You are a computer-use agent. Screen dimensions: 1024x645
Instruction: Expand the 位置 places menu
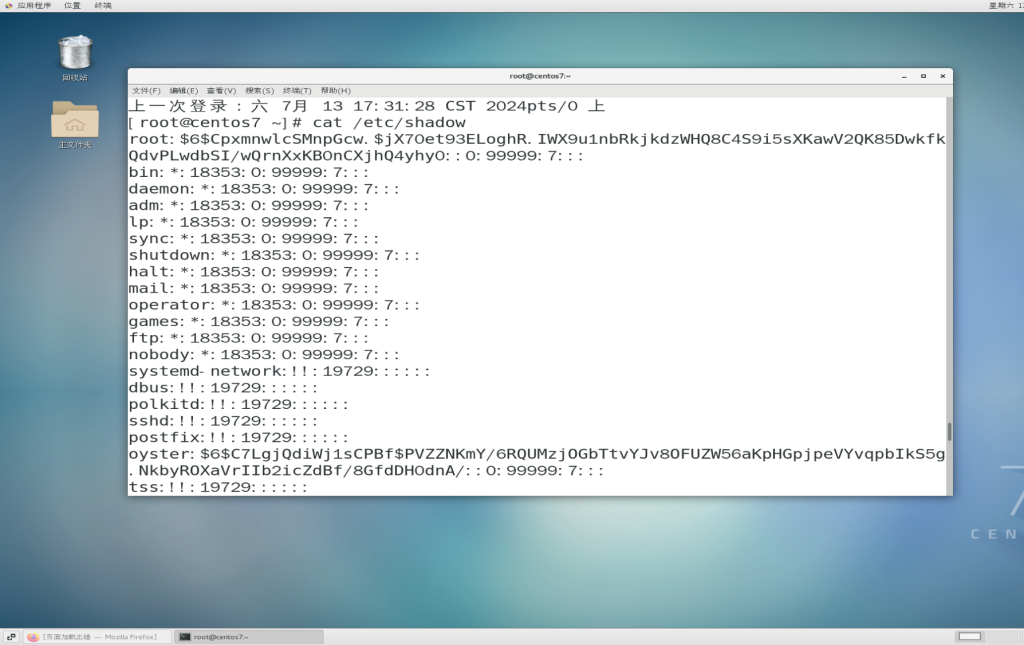(72, 6)
